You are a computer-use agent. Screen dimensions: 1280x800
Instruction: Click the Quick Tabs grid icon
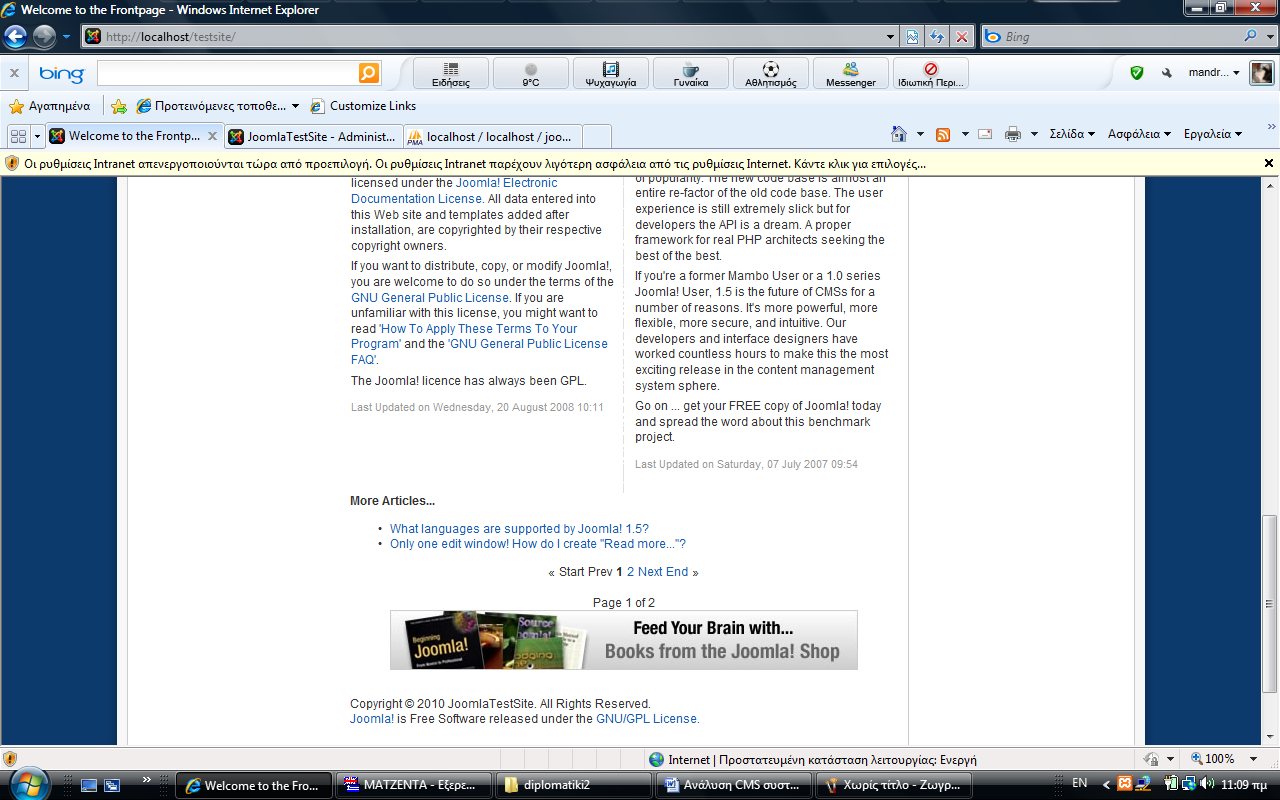click(x=18, y=136)
